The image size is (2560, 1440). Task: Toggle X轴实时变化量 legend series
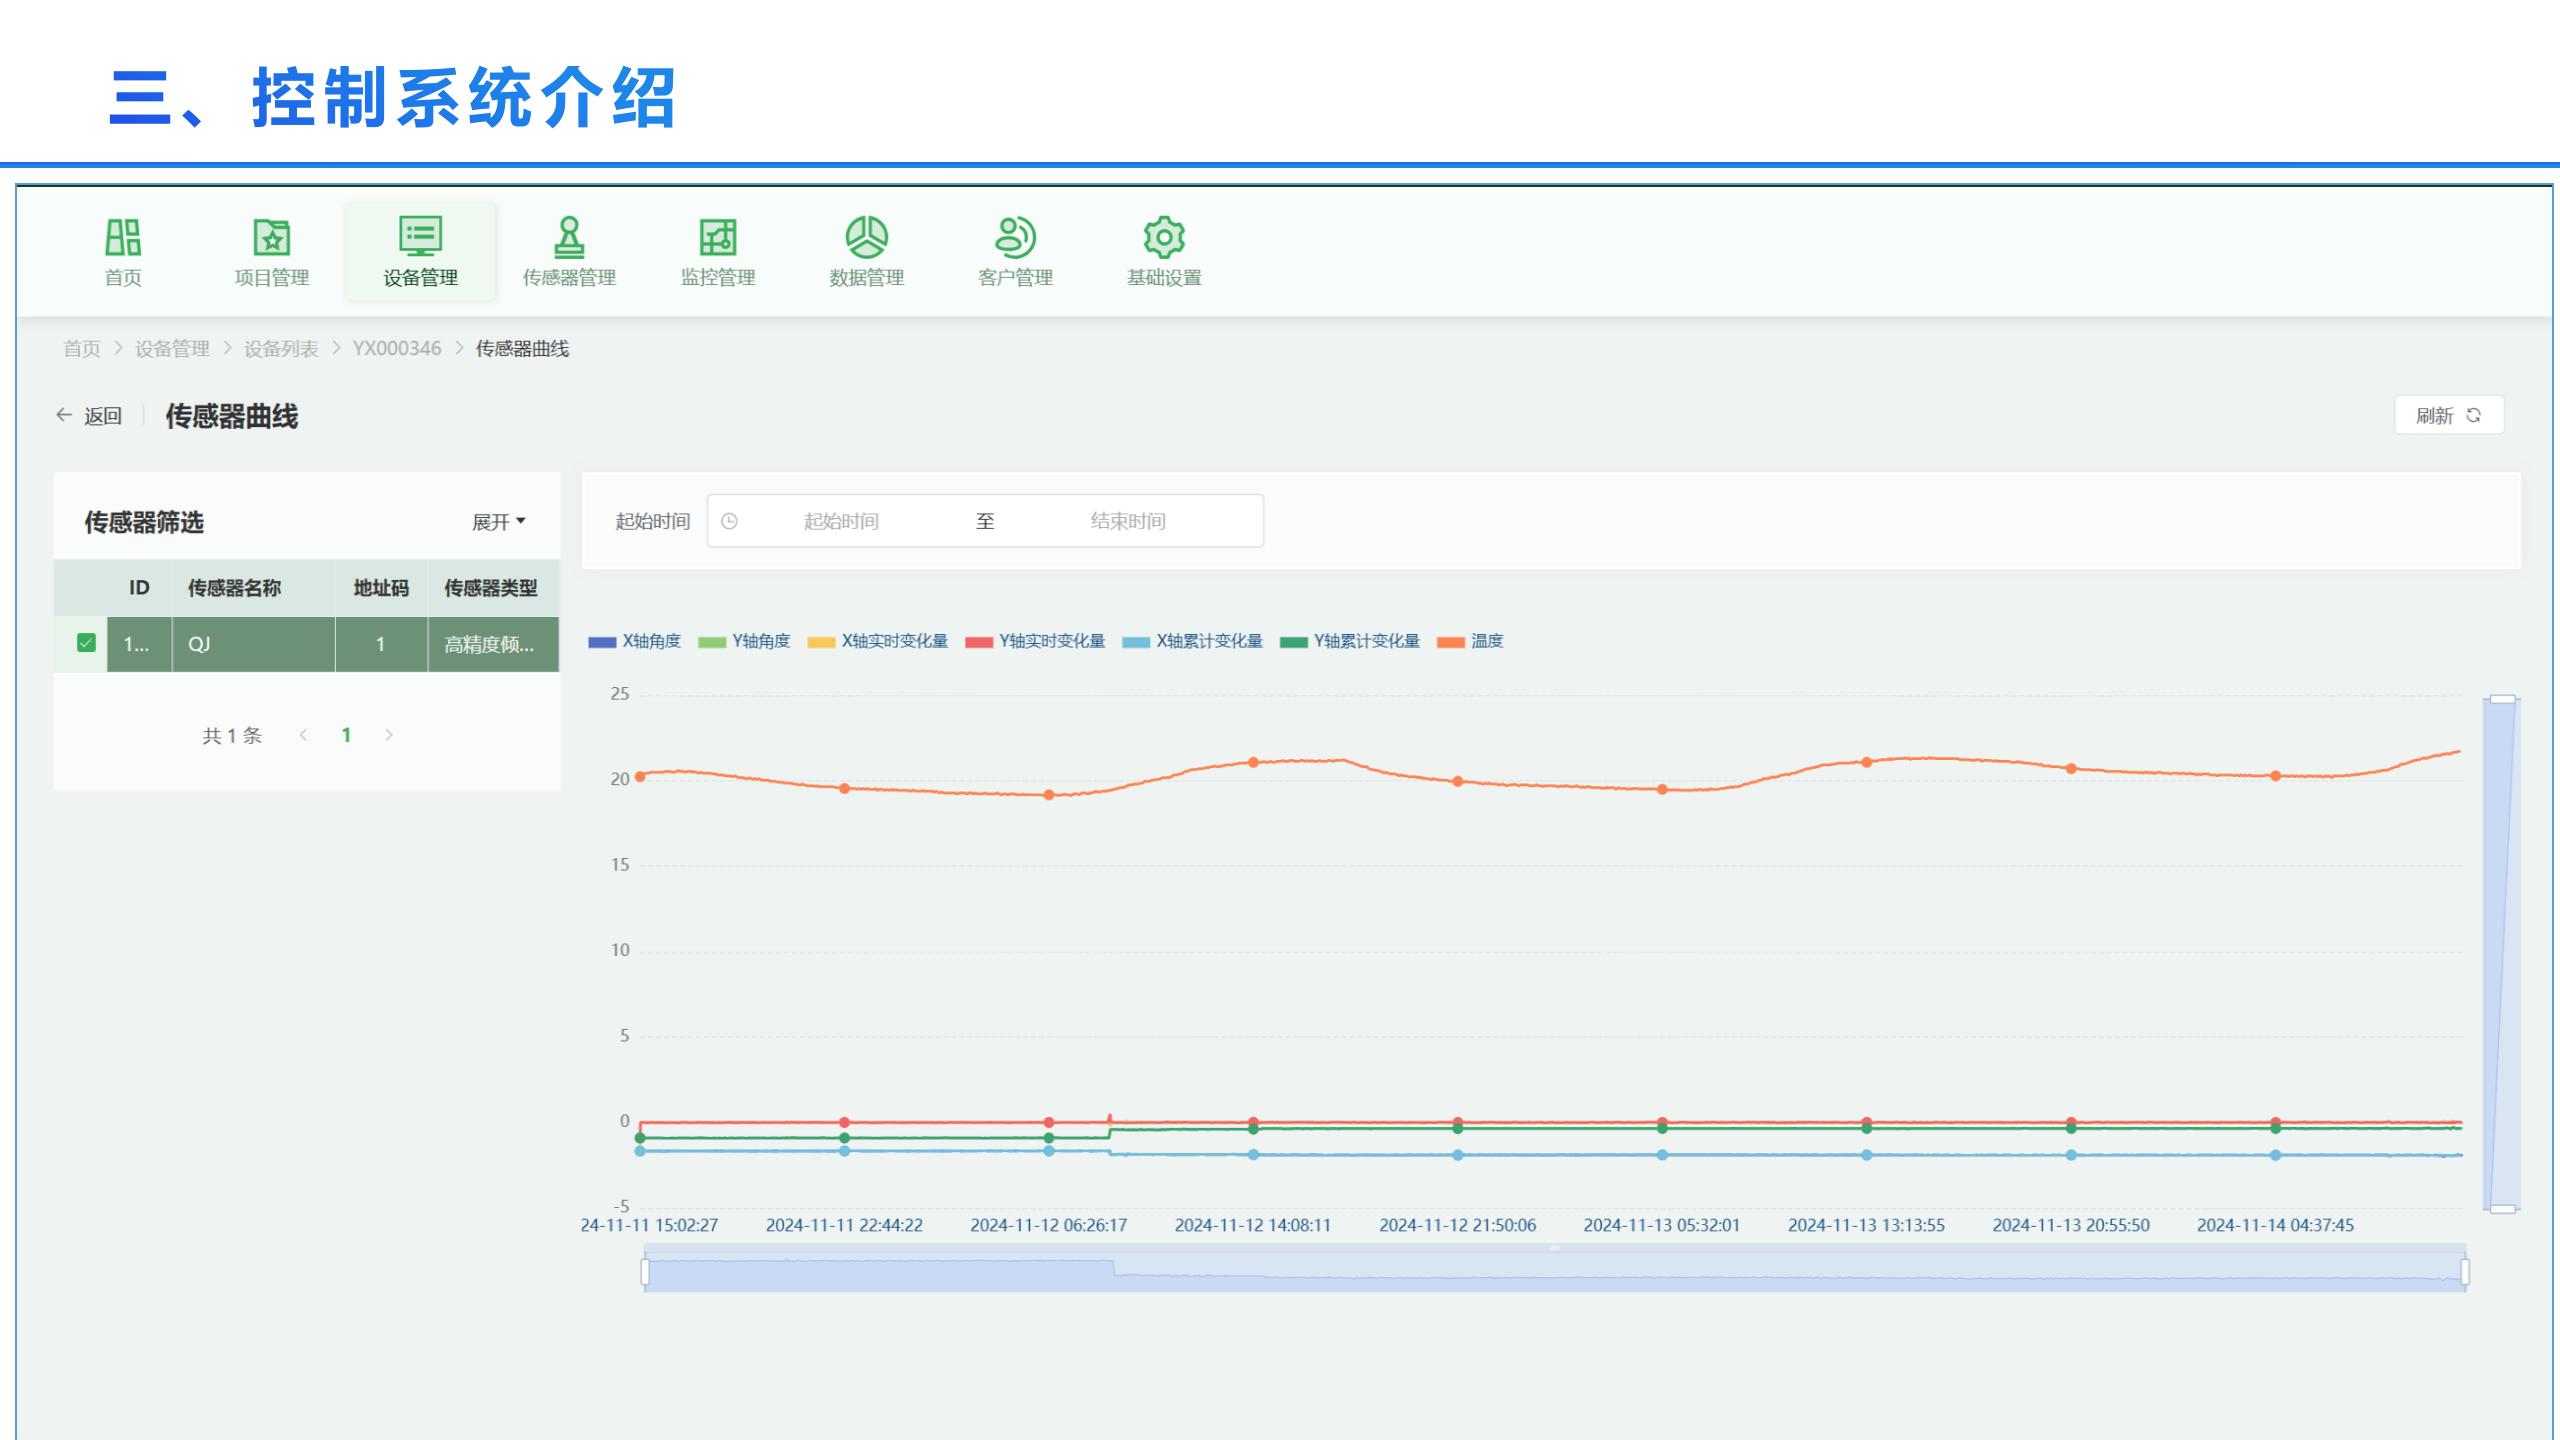click(877, 642)
